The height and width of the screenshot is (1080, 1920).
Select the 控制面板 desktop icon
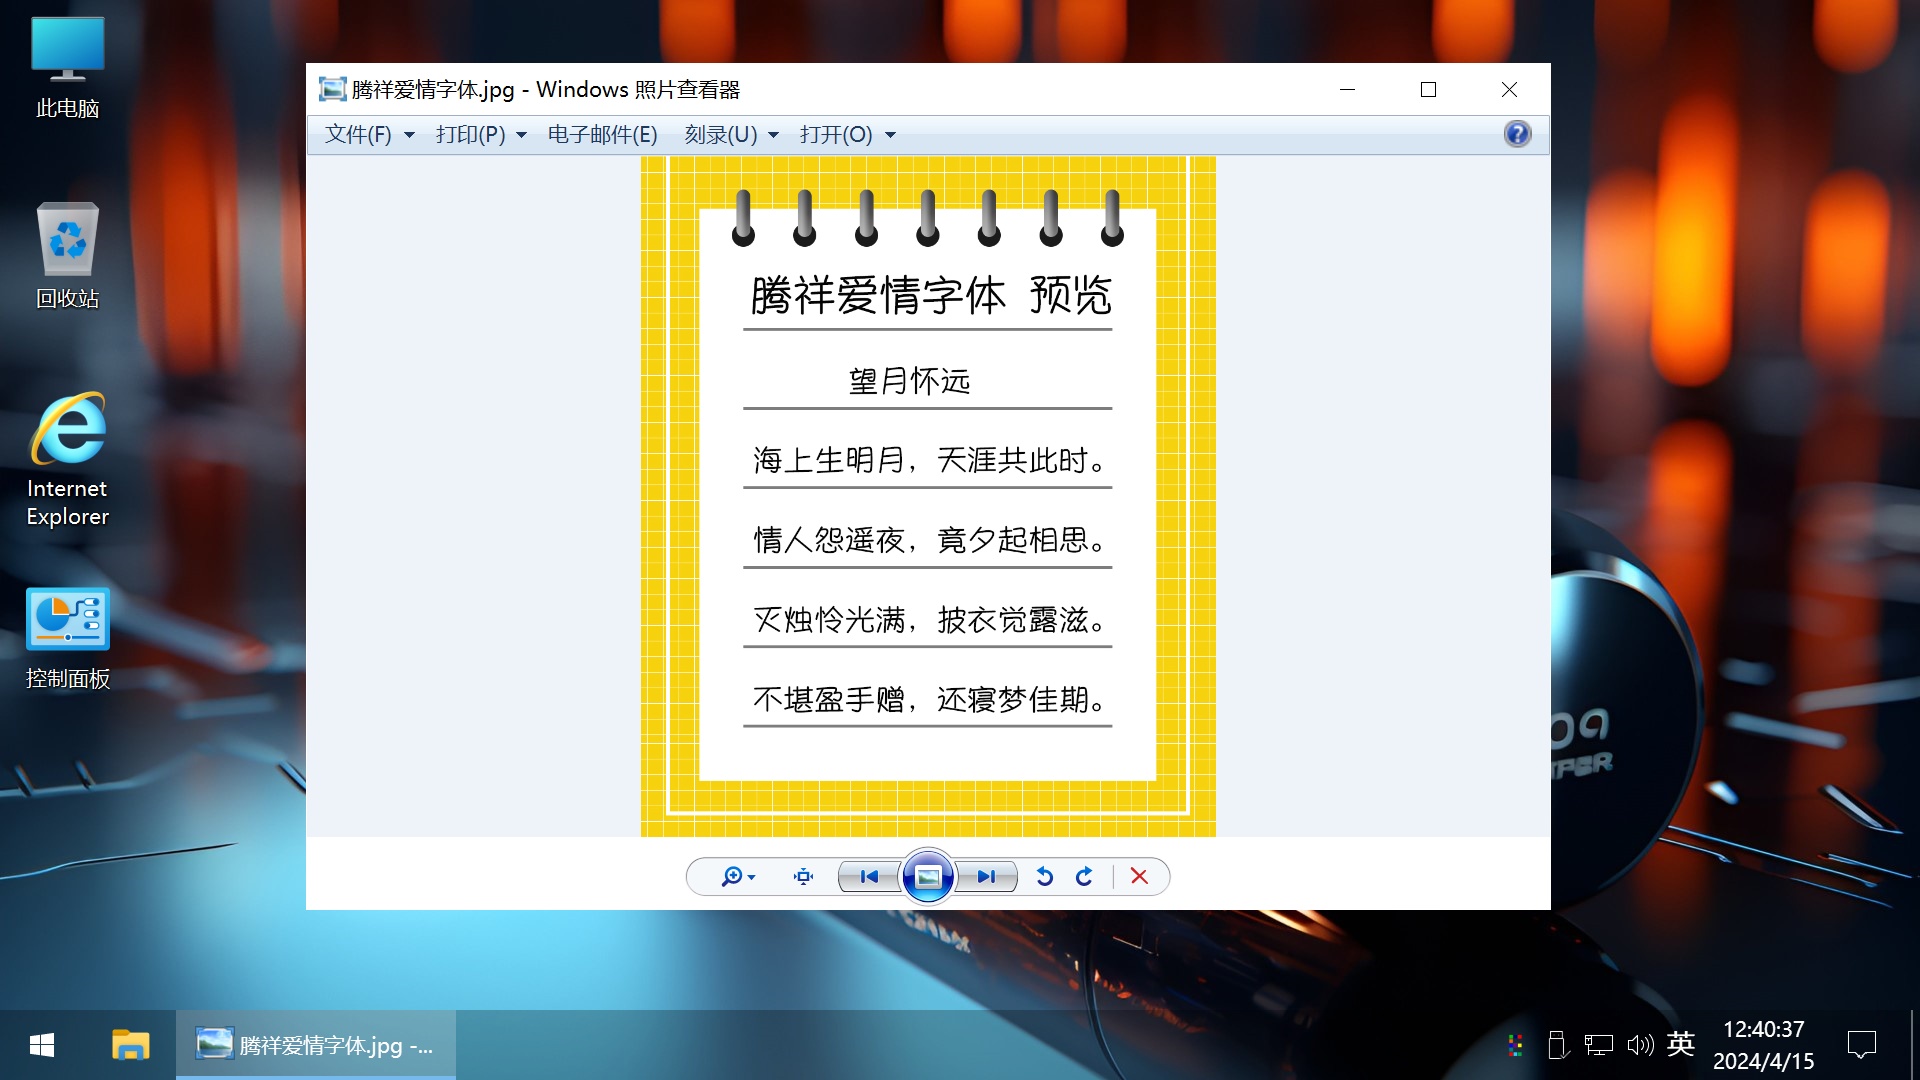(x=68, y=638)
